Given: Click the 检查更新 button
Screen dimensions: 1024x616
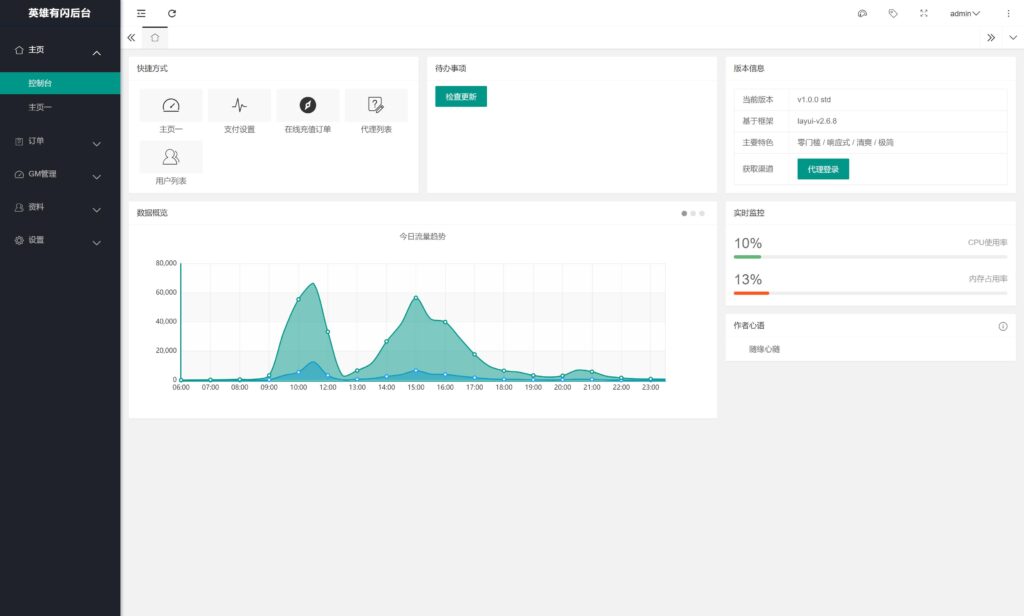Looking at the screenshot, I should pos(460,96).
